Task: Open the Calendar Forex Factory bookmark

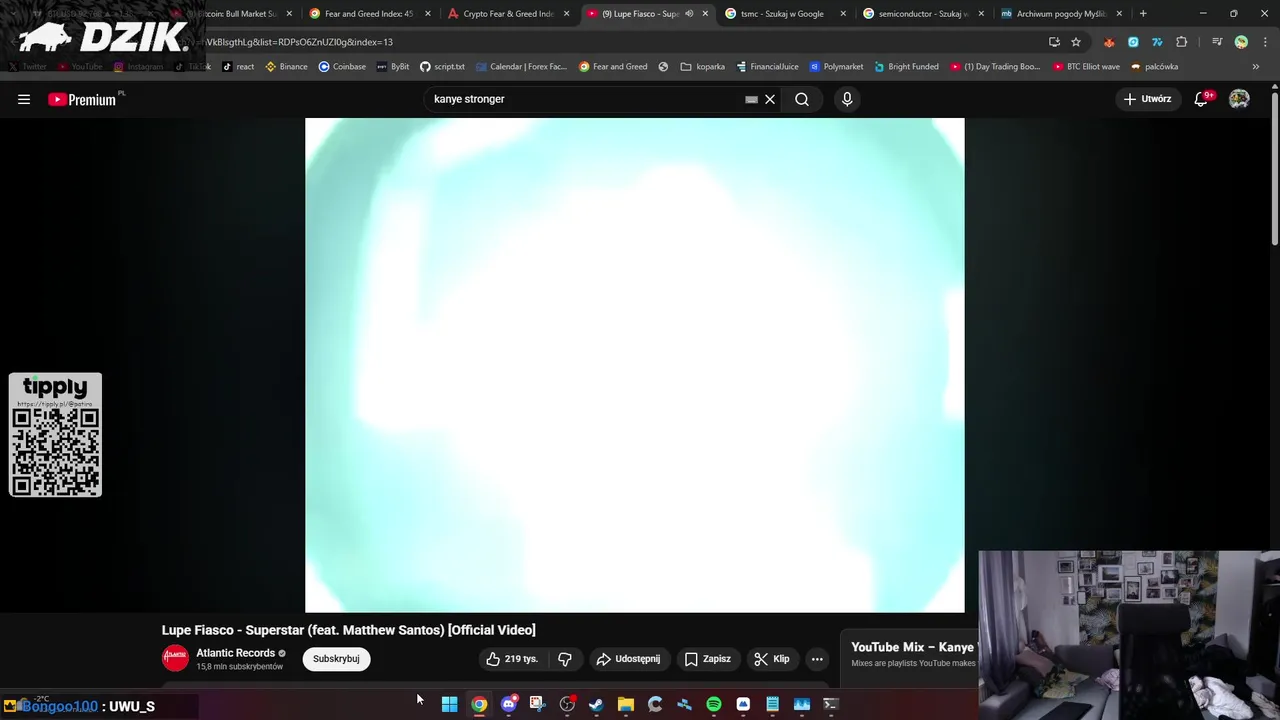Action: click(521, 67)
